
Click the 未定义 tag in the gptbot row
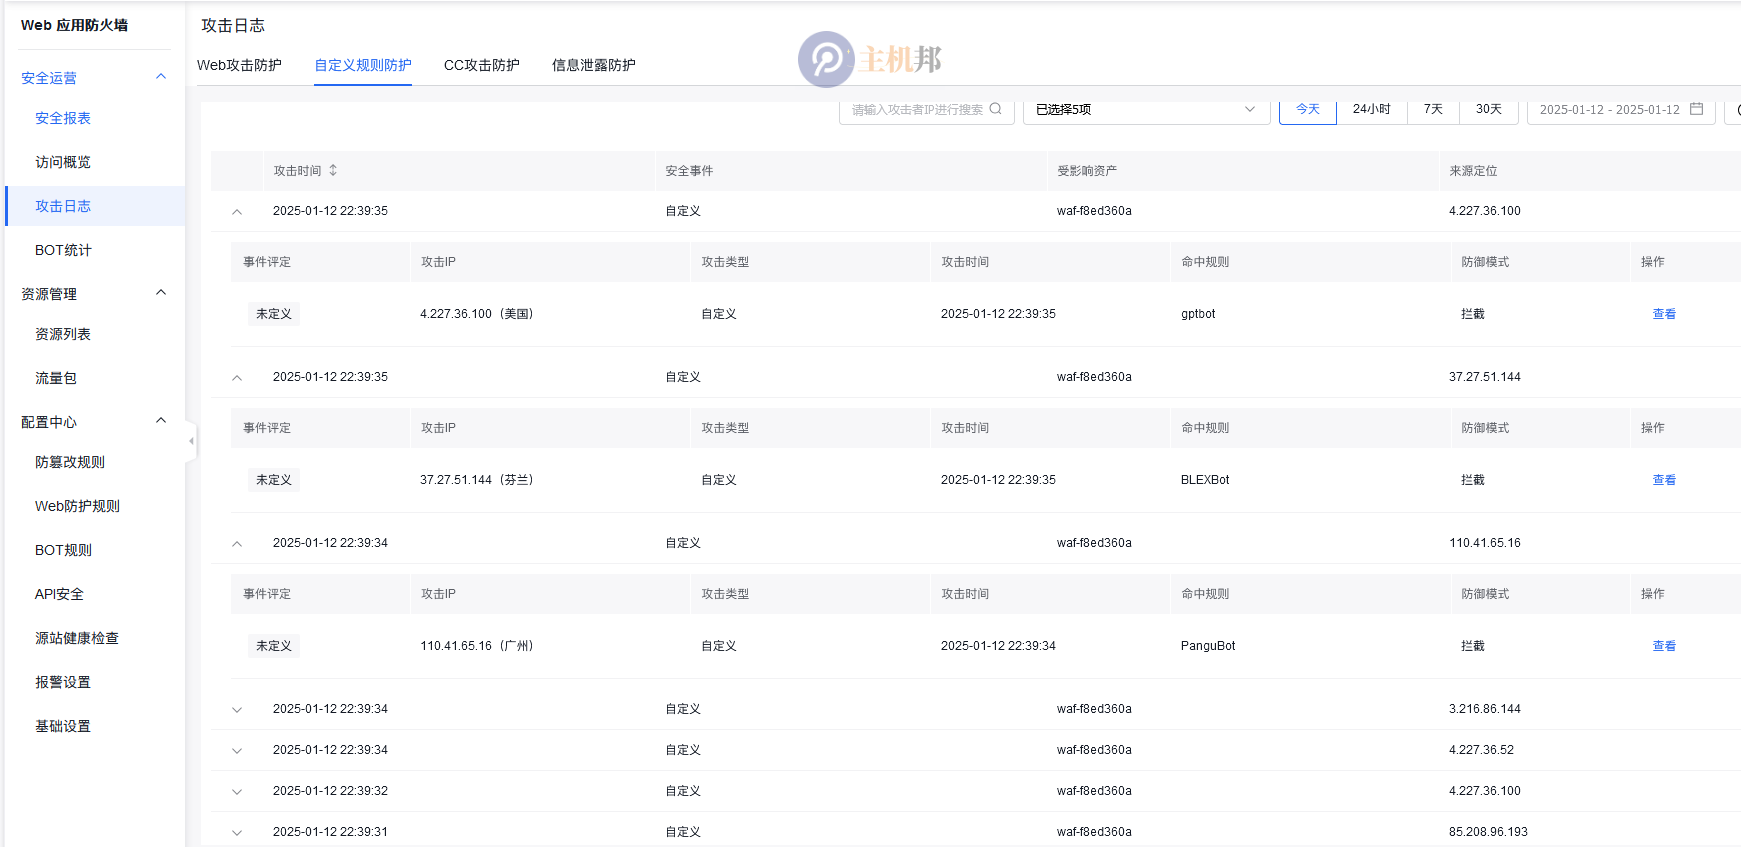pos(274,314)
